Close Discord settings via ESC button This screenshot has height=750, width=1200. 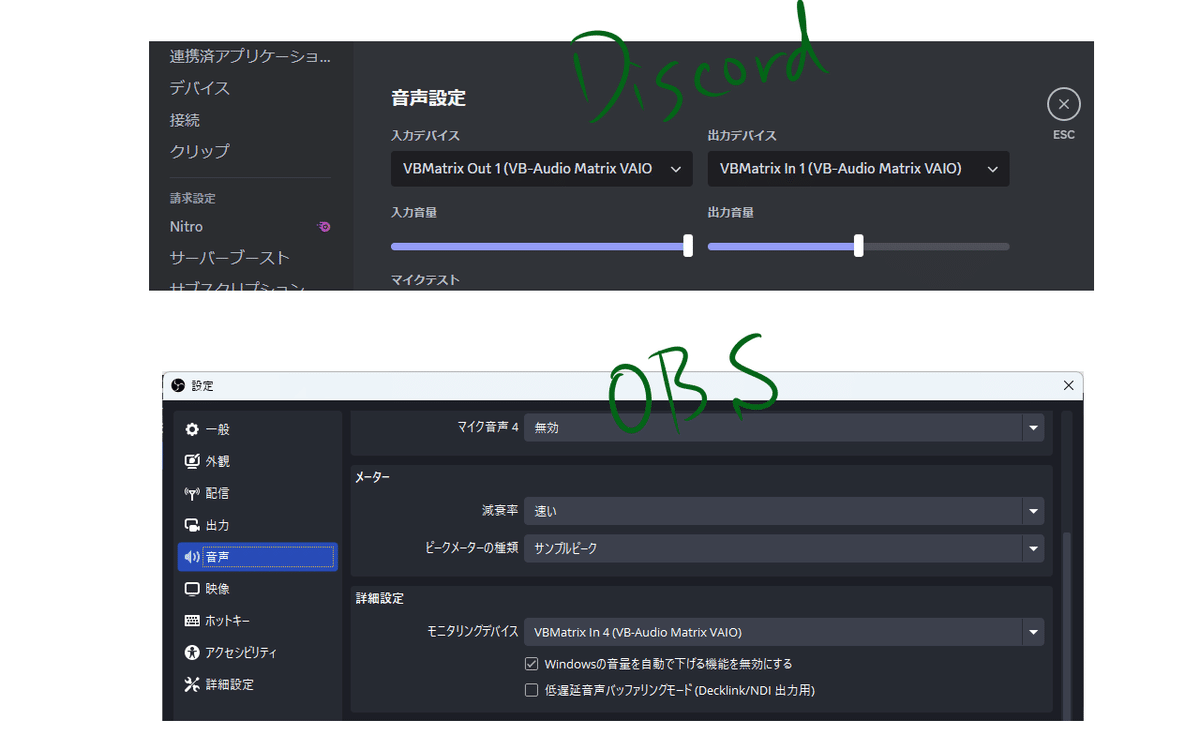coord(1063,103)
